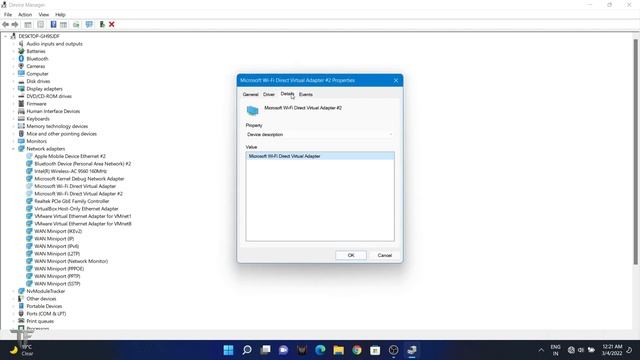The width and height of the screenshot is (640, 360).
Task: Click the Bluetooth category icon
Action: (x=21, y=59)
